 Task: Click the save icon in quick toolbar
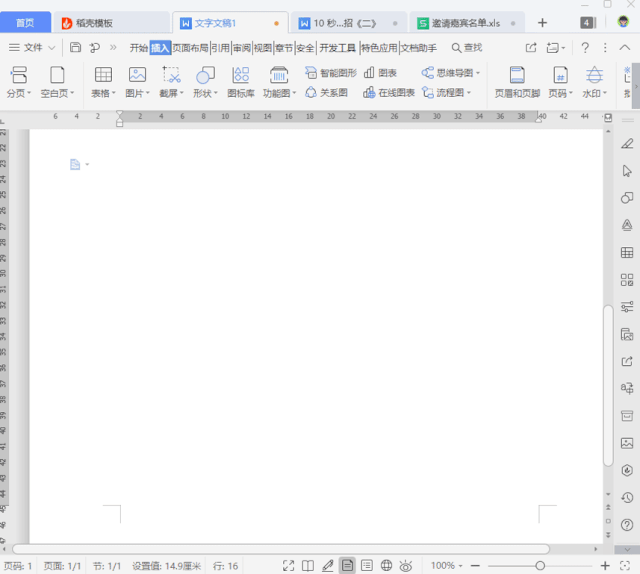coord(75,47)
